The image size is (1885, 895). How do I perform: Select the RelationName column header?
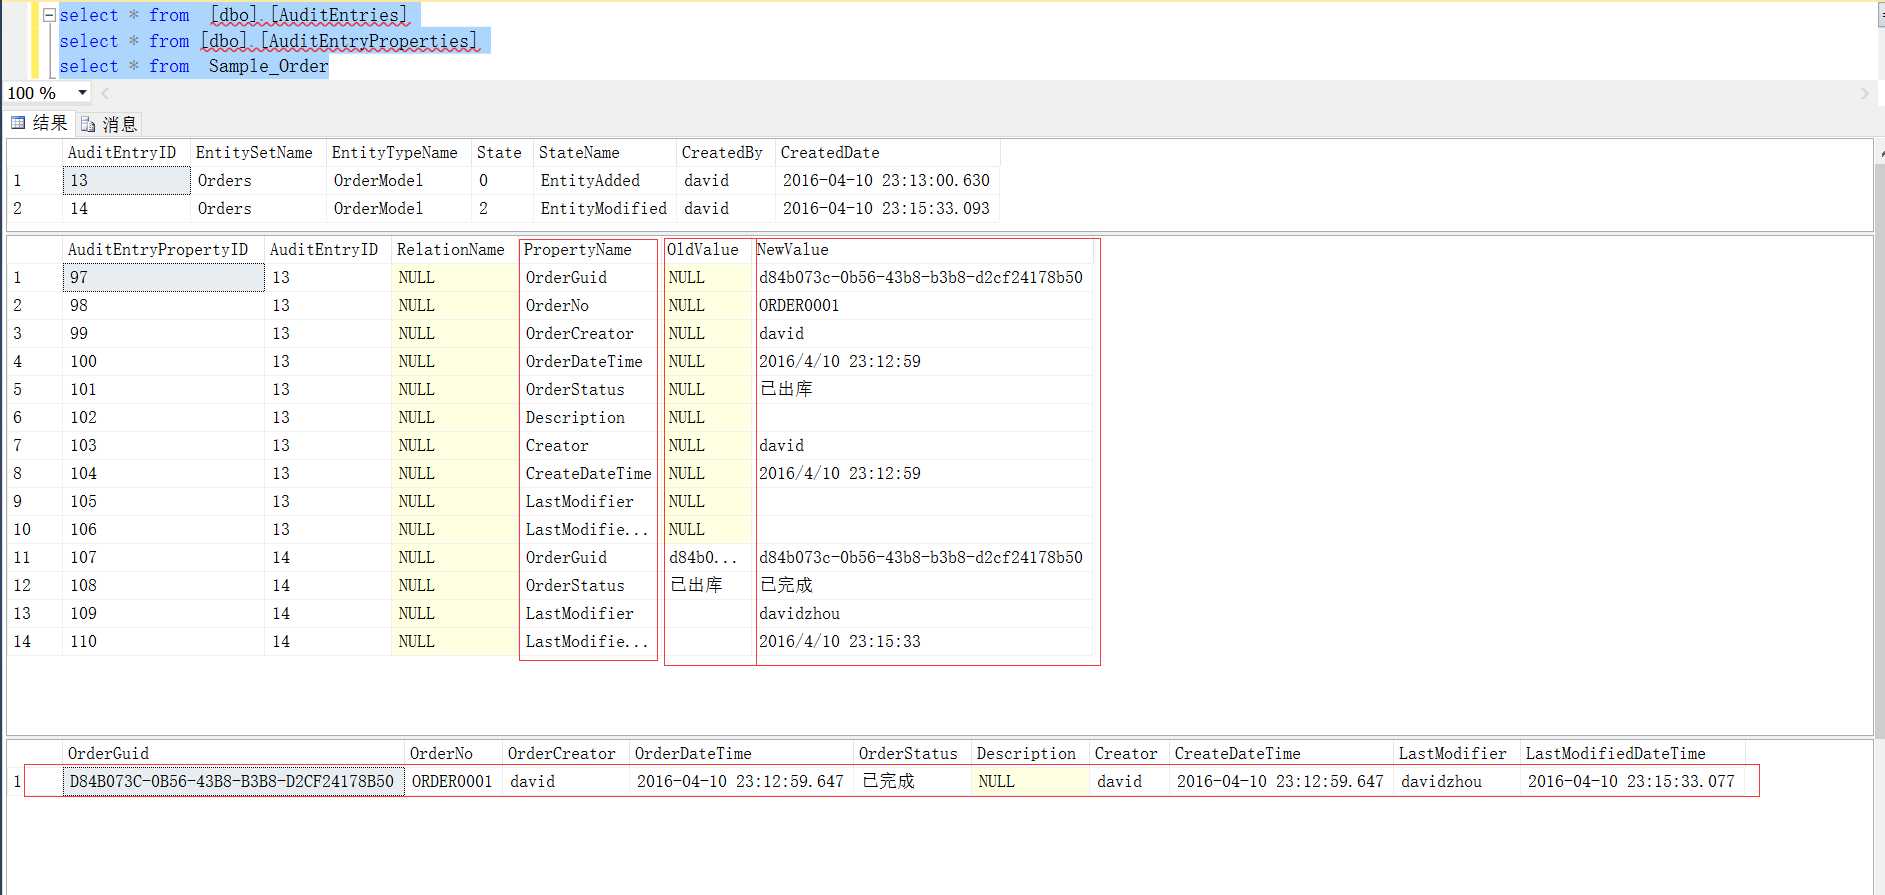point(455,250)
